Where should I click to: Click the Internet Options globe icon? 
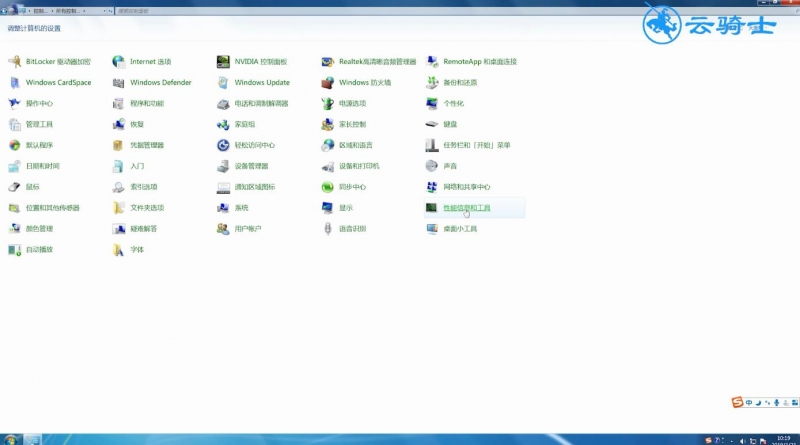click(119, 62)
